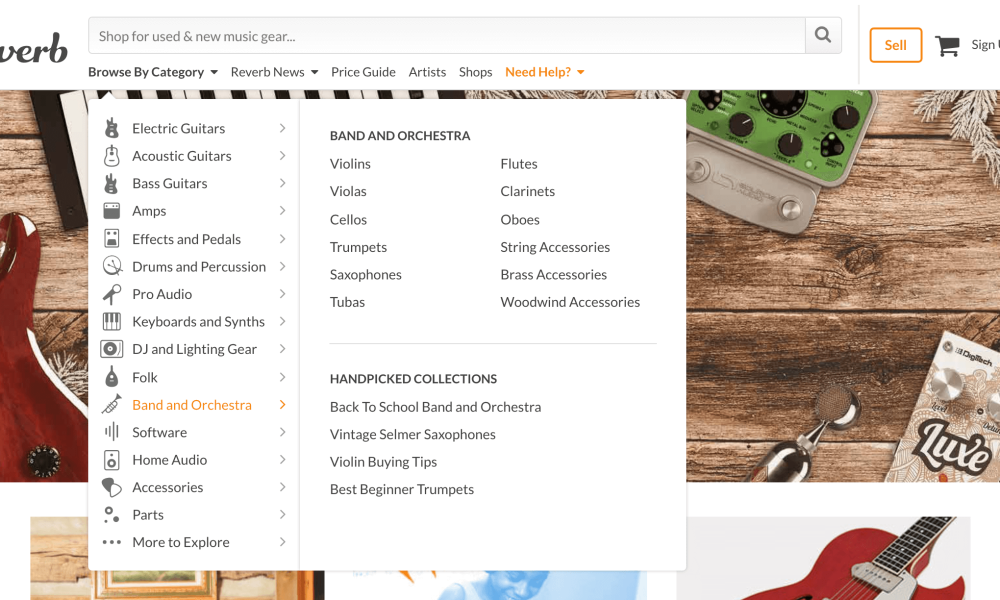1000x600 pixels.
Task: Expand the Acoustic Guitars submenu chevron
Action: point(283,156)
